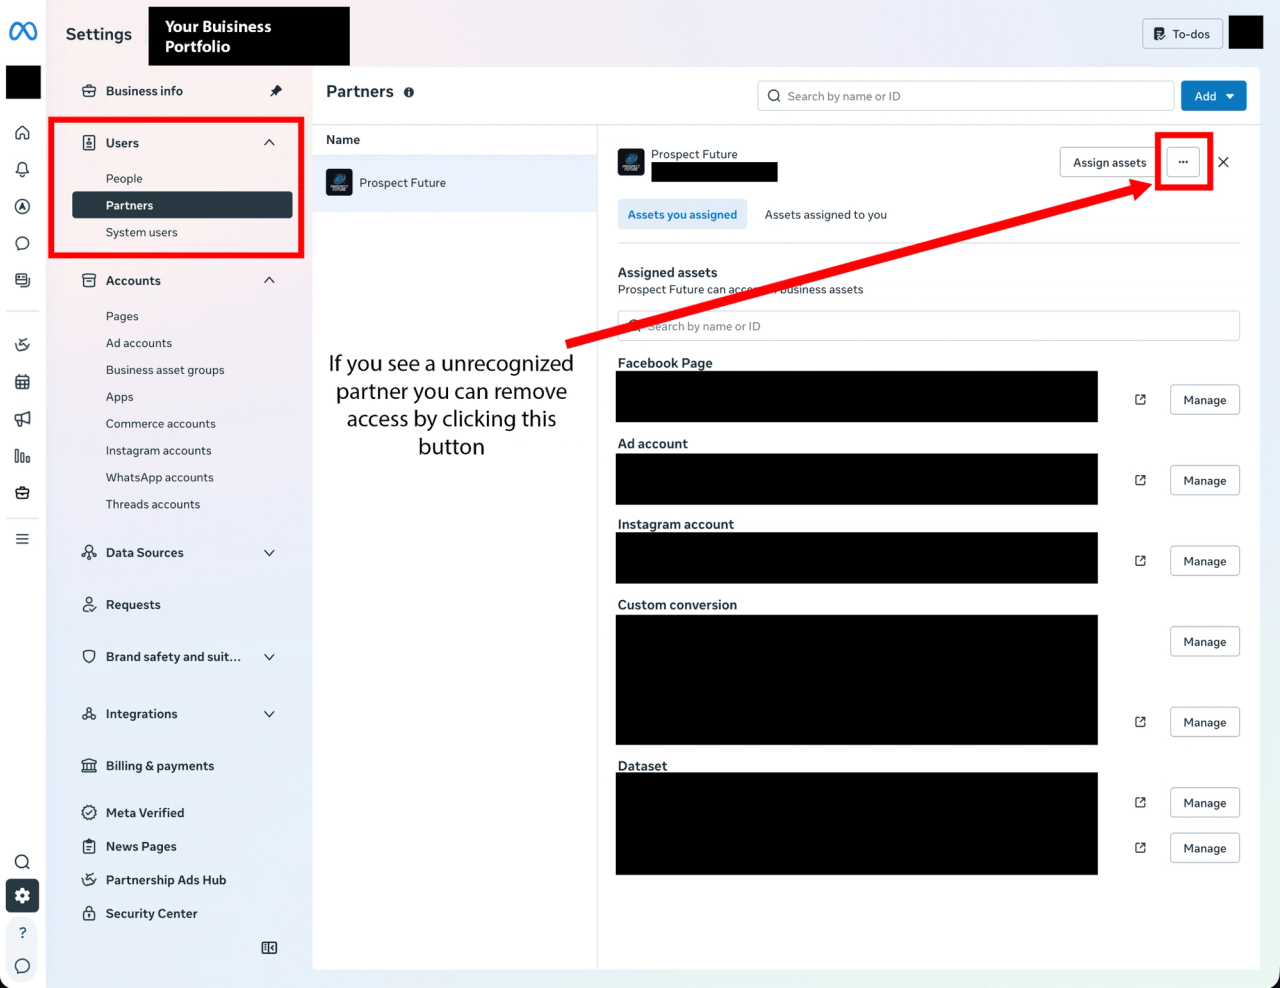This screenshot has height=988, width=1280.
Task: Switch to Assets assigned to you tab
Action: pos(826,215)
